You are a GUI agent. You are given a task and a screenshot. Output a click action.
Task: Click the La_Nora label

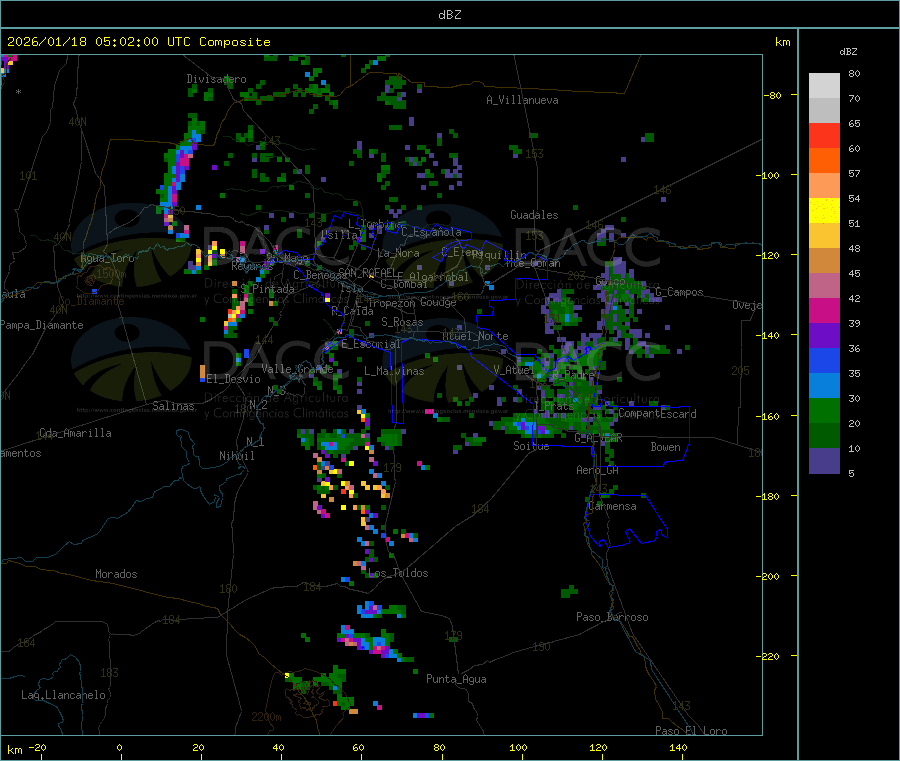click(x=398, y=253)
